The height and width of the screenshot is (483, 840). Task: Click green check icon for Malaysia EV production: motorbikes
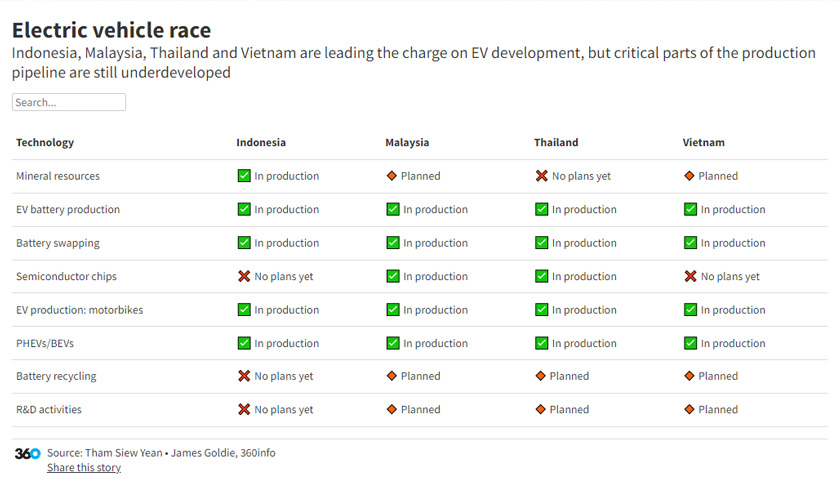[x=393, y=310]
